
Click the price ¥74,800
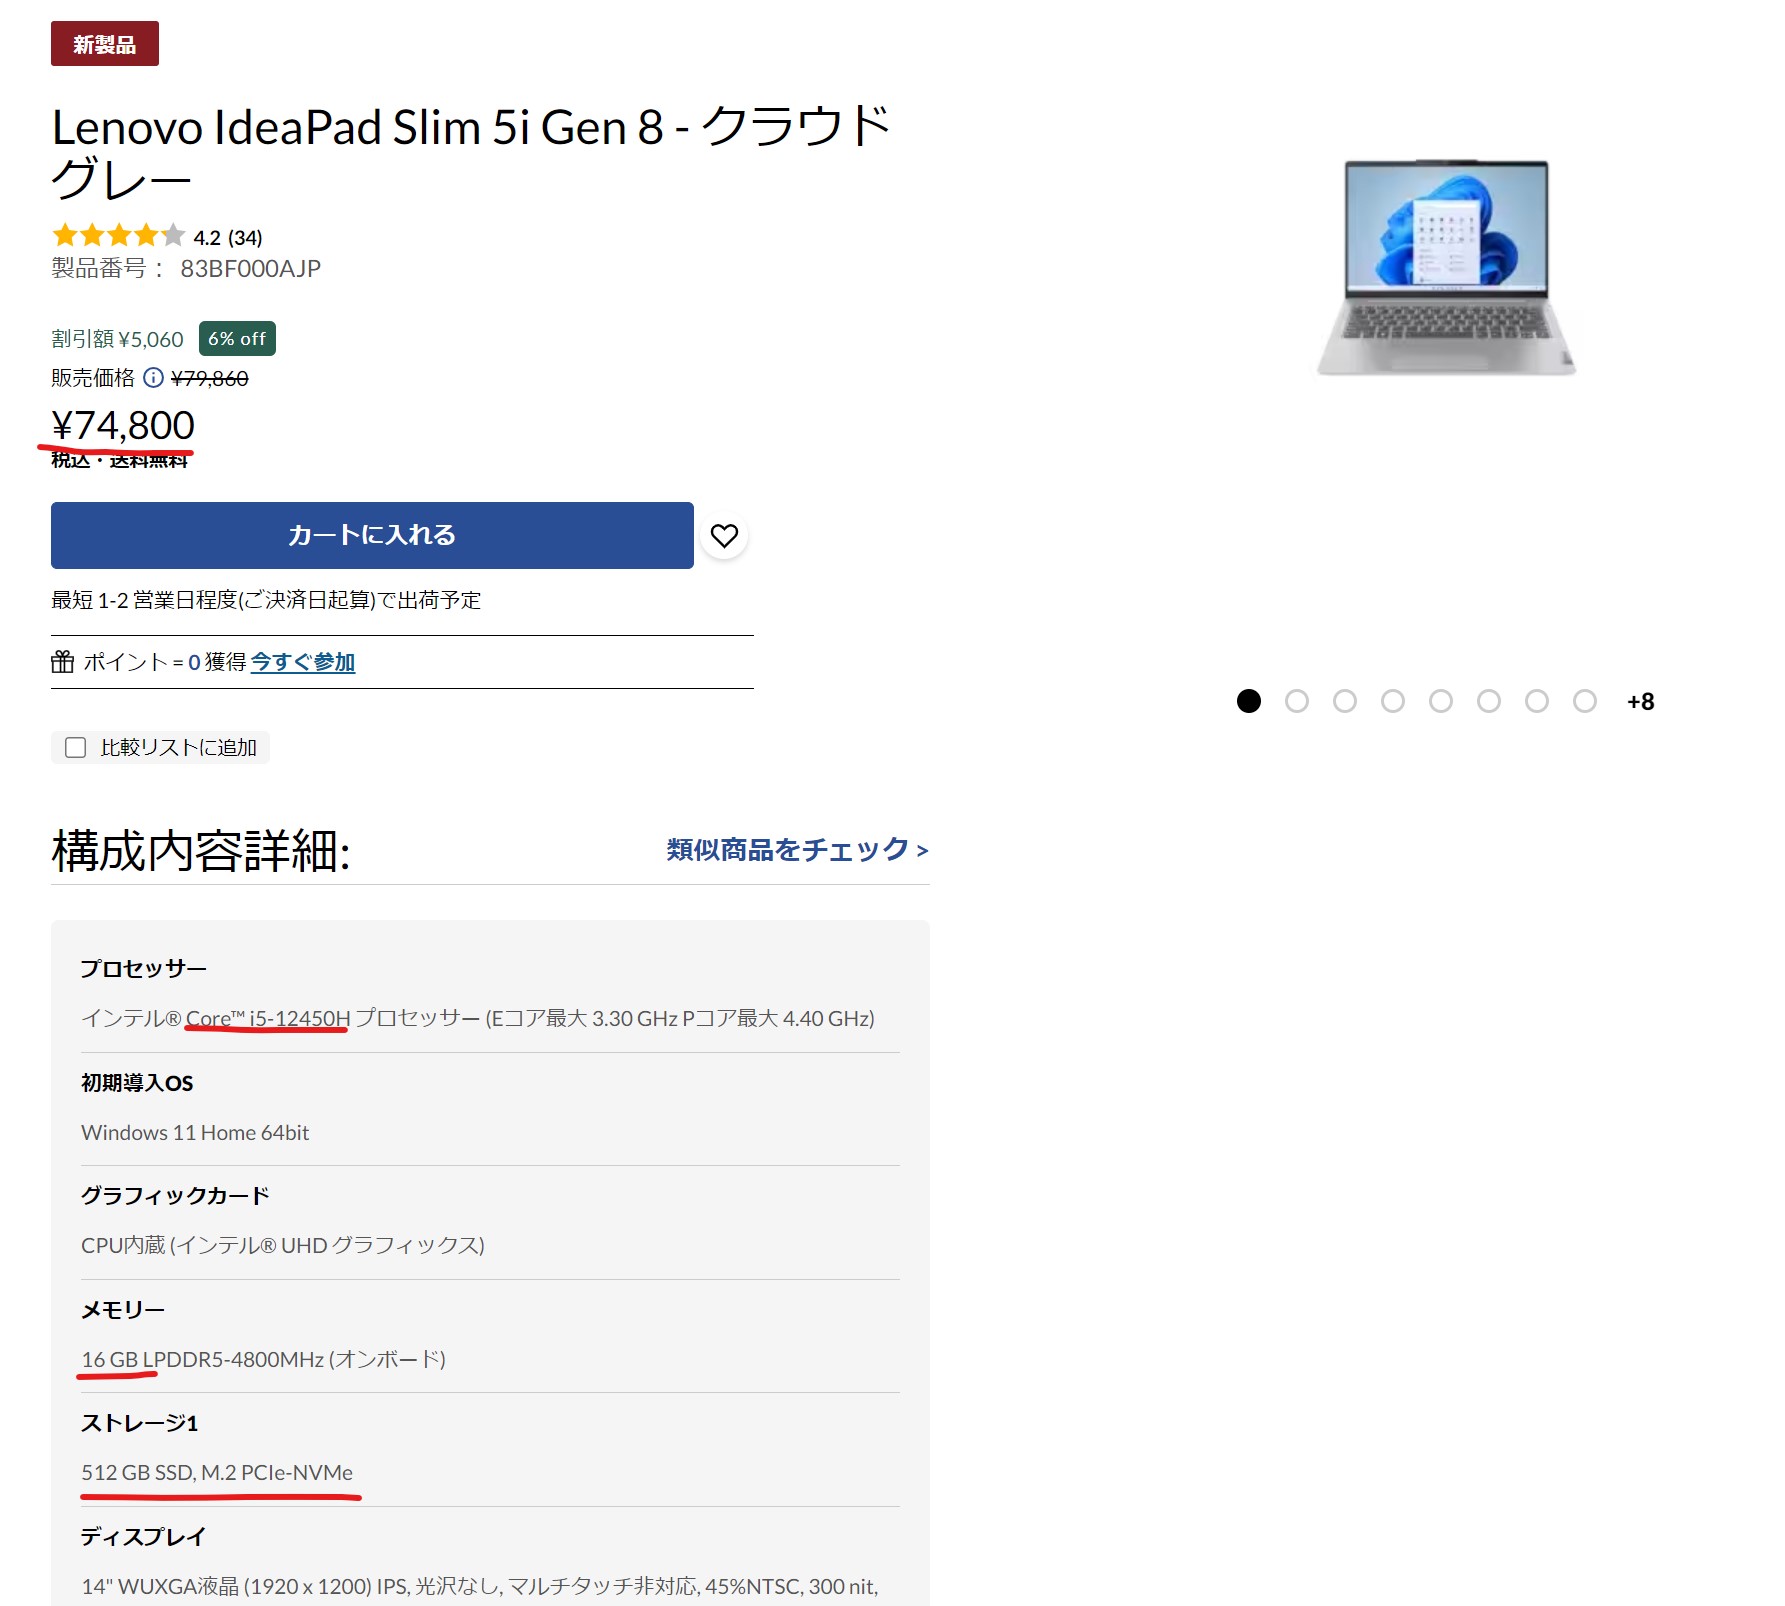[123, 426]
